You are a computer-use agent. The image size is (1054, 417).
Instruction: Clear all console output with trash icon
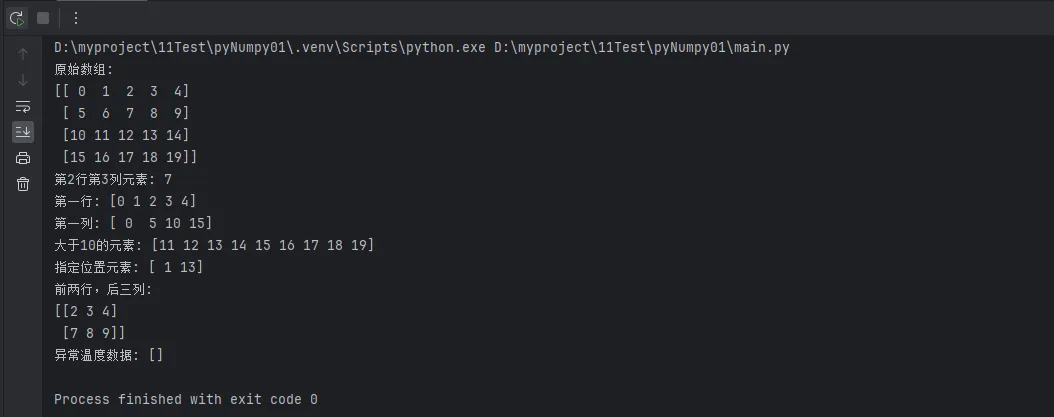pos(23,184)
